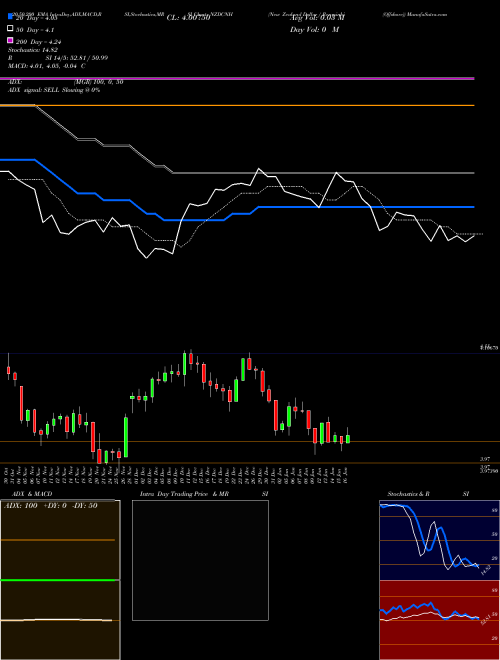Click the top price axis label
Image resolution: width=500 pixels, height=660 pixels.
[489, 348]
